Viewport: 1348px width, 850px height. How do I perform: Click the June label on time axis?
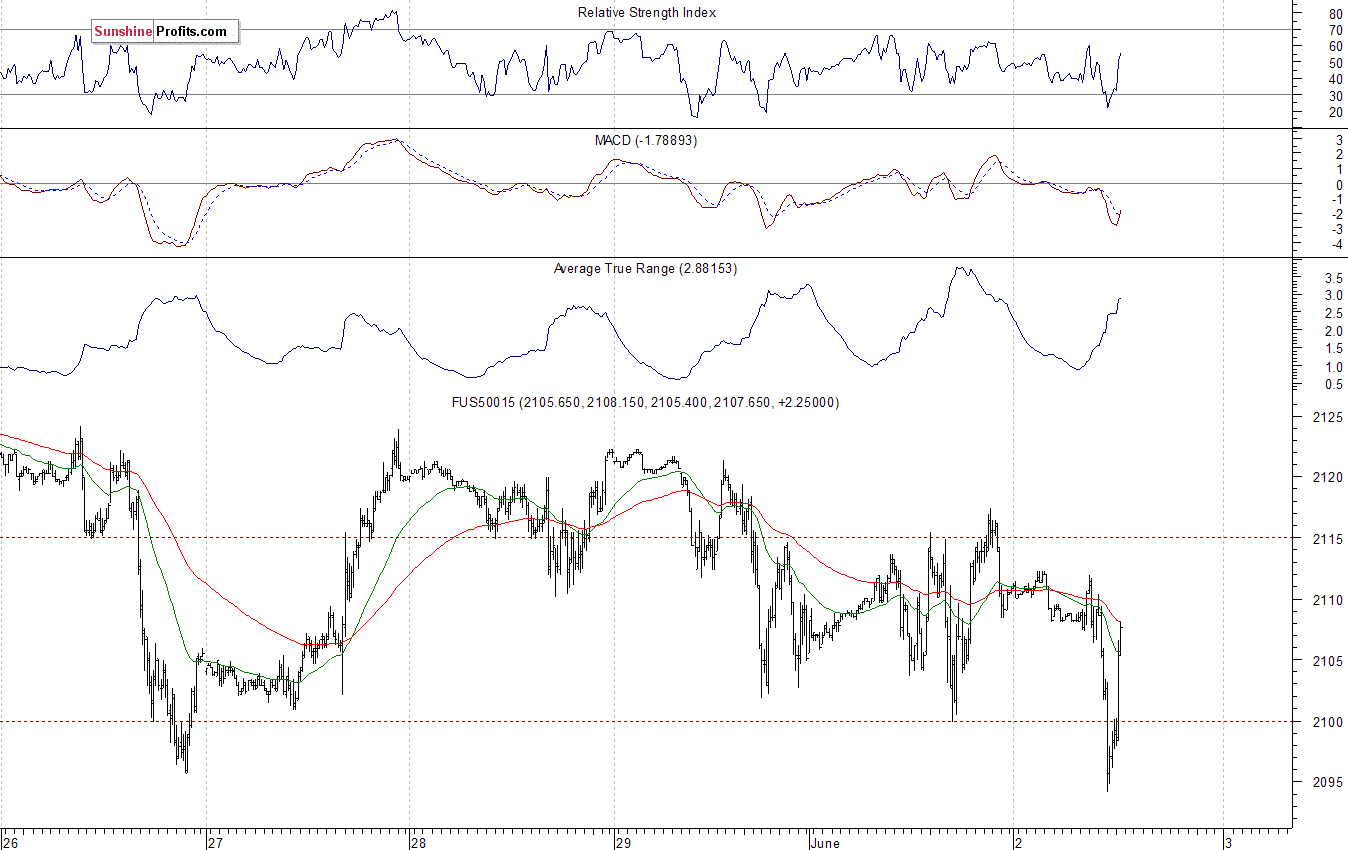pyautogui.click(x=826, y=842)
